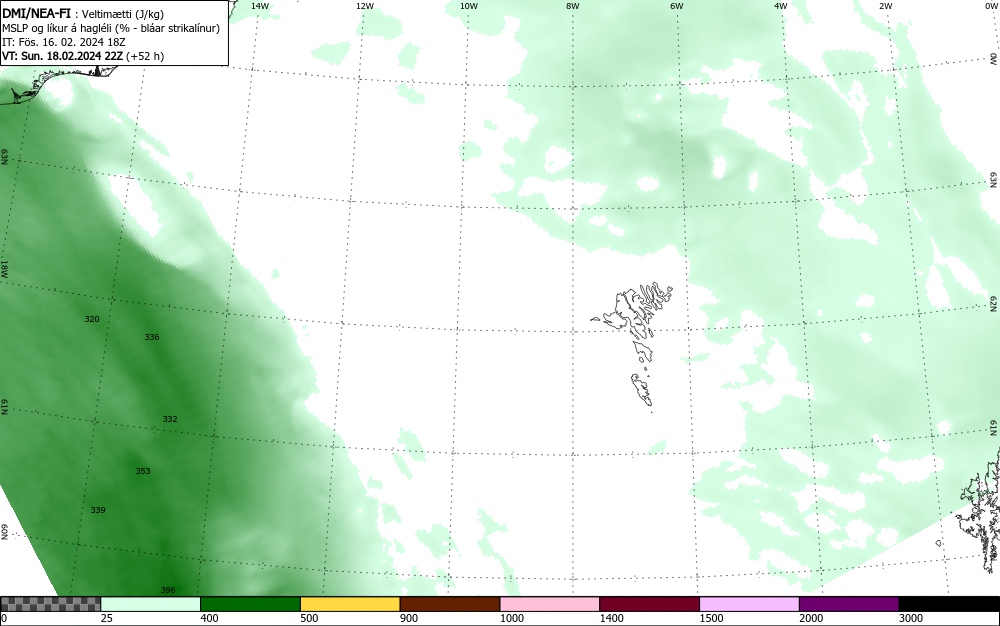Image resolution: width=1000 pixels, height=626 pixels.
Task: Click the legend scale value 1400
Action: coord(611,618)
